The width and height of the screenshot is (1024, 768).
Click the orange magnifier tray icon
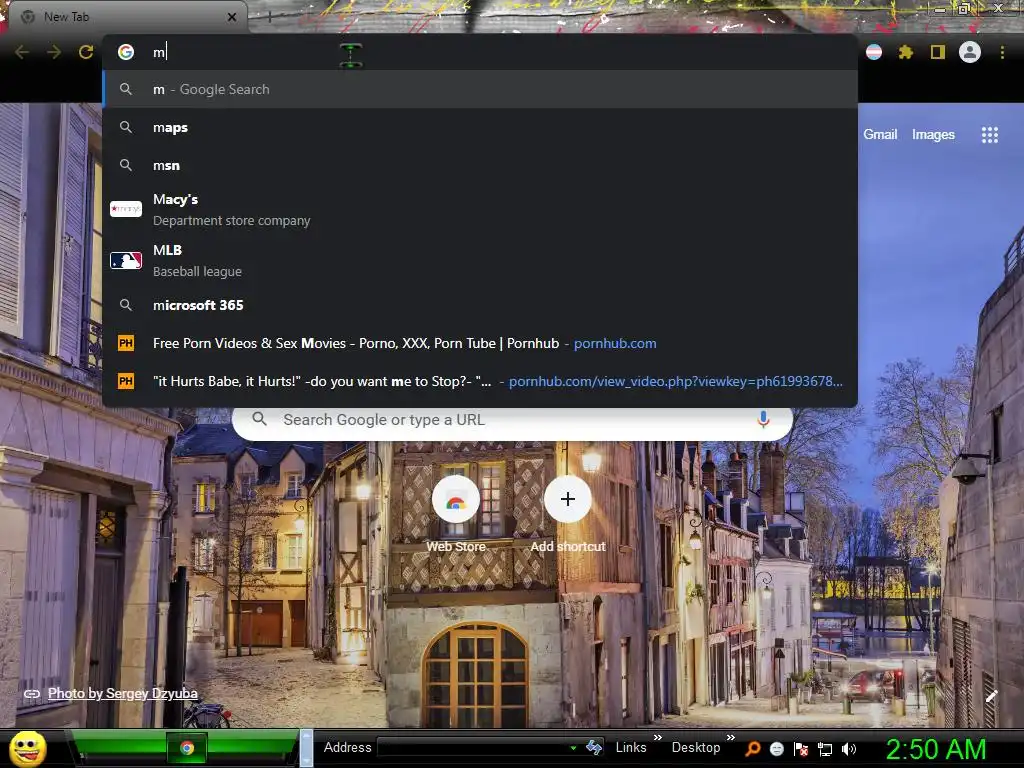[753, 749]
